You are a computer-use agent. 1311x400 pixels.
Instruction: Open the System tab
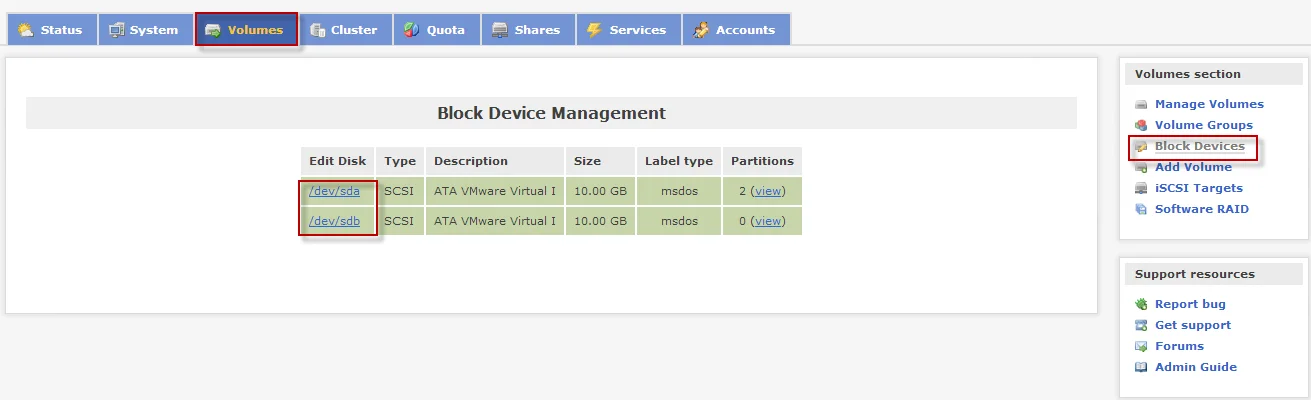click(143, 30)
